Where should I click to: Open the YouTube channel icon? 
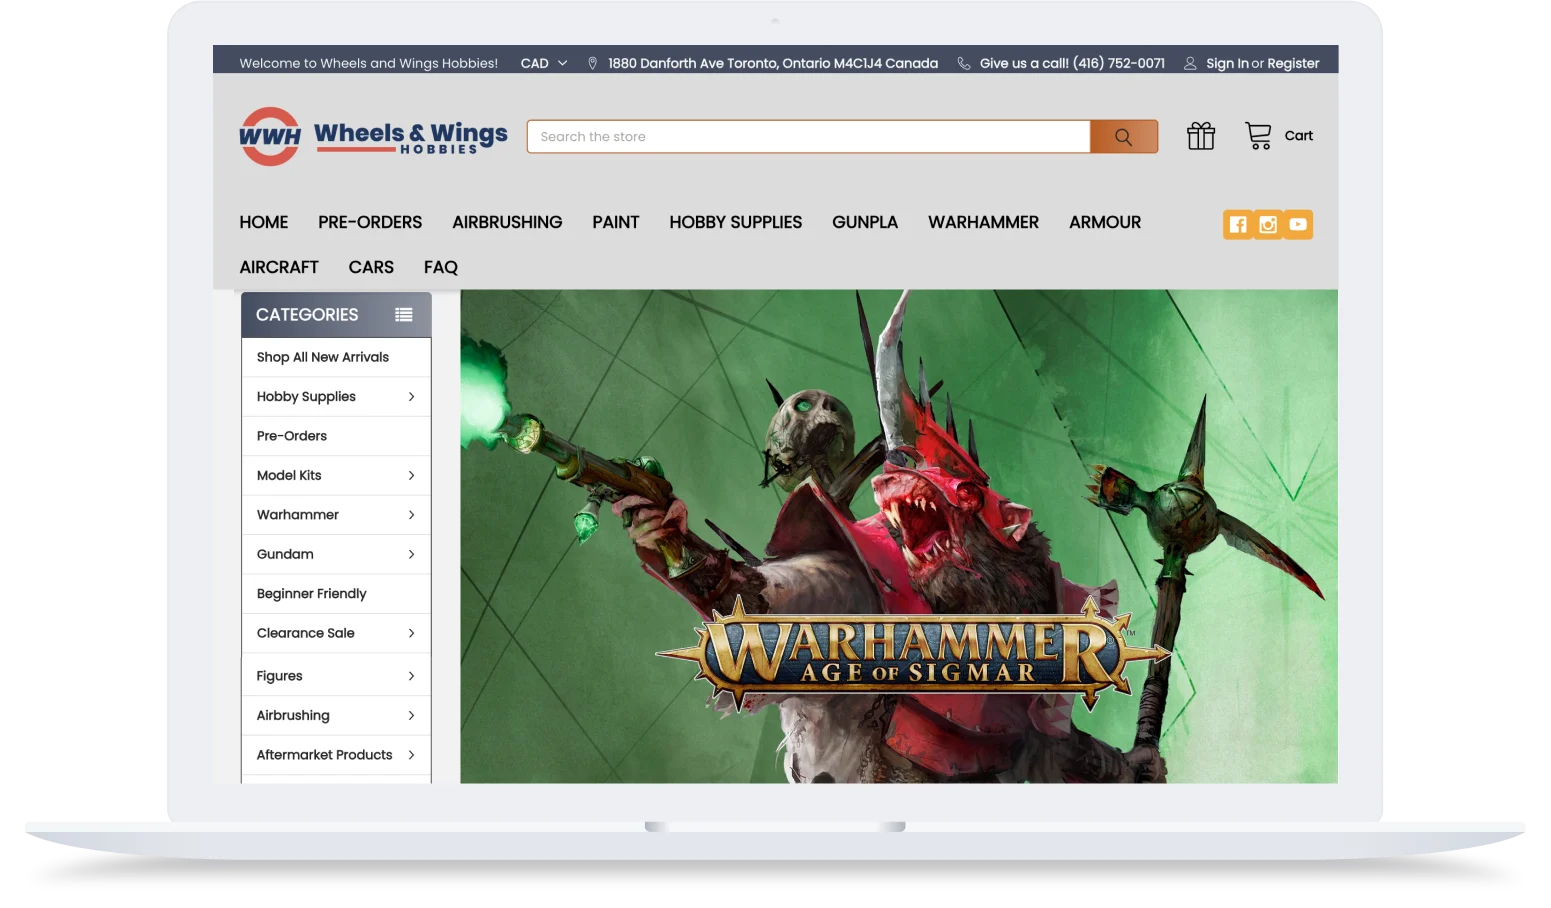(1298, 225)
